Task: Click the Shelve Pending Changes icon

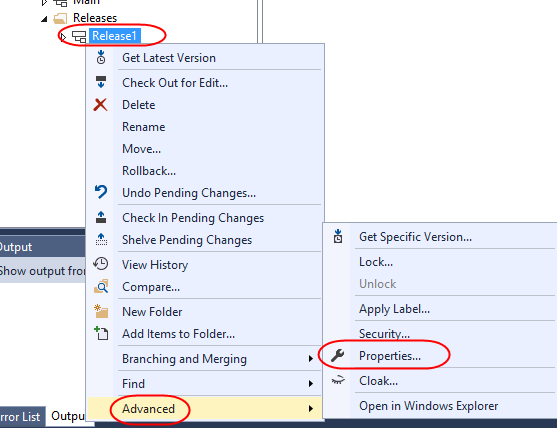Action: click(x=101, y=239)
